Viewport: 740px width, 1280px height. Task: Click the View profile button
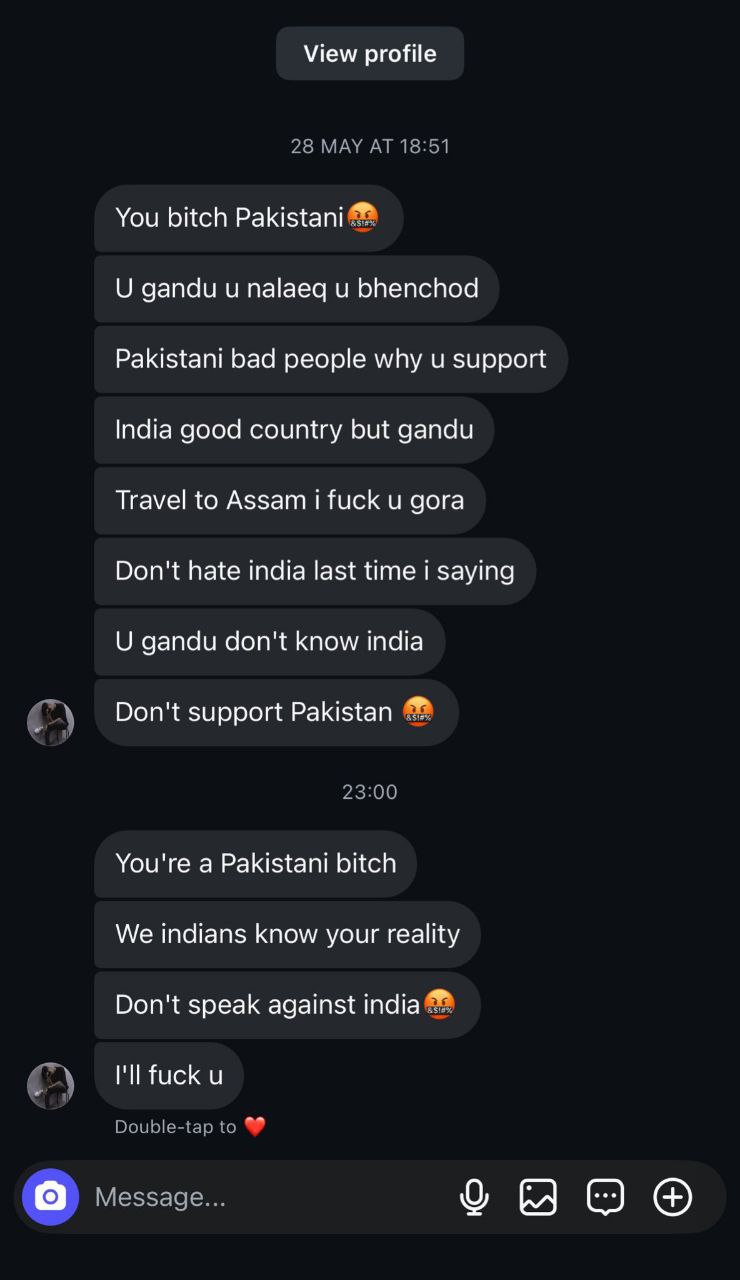point(370,53)
